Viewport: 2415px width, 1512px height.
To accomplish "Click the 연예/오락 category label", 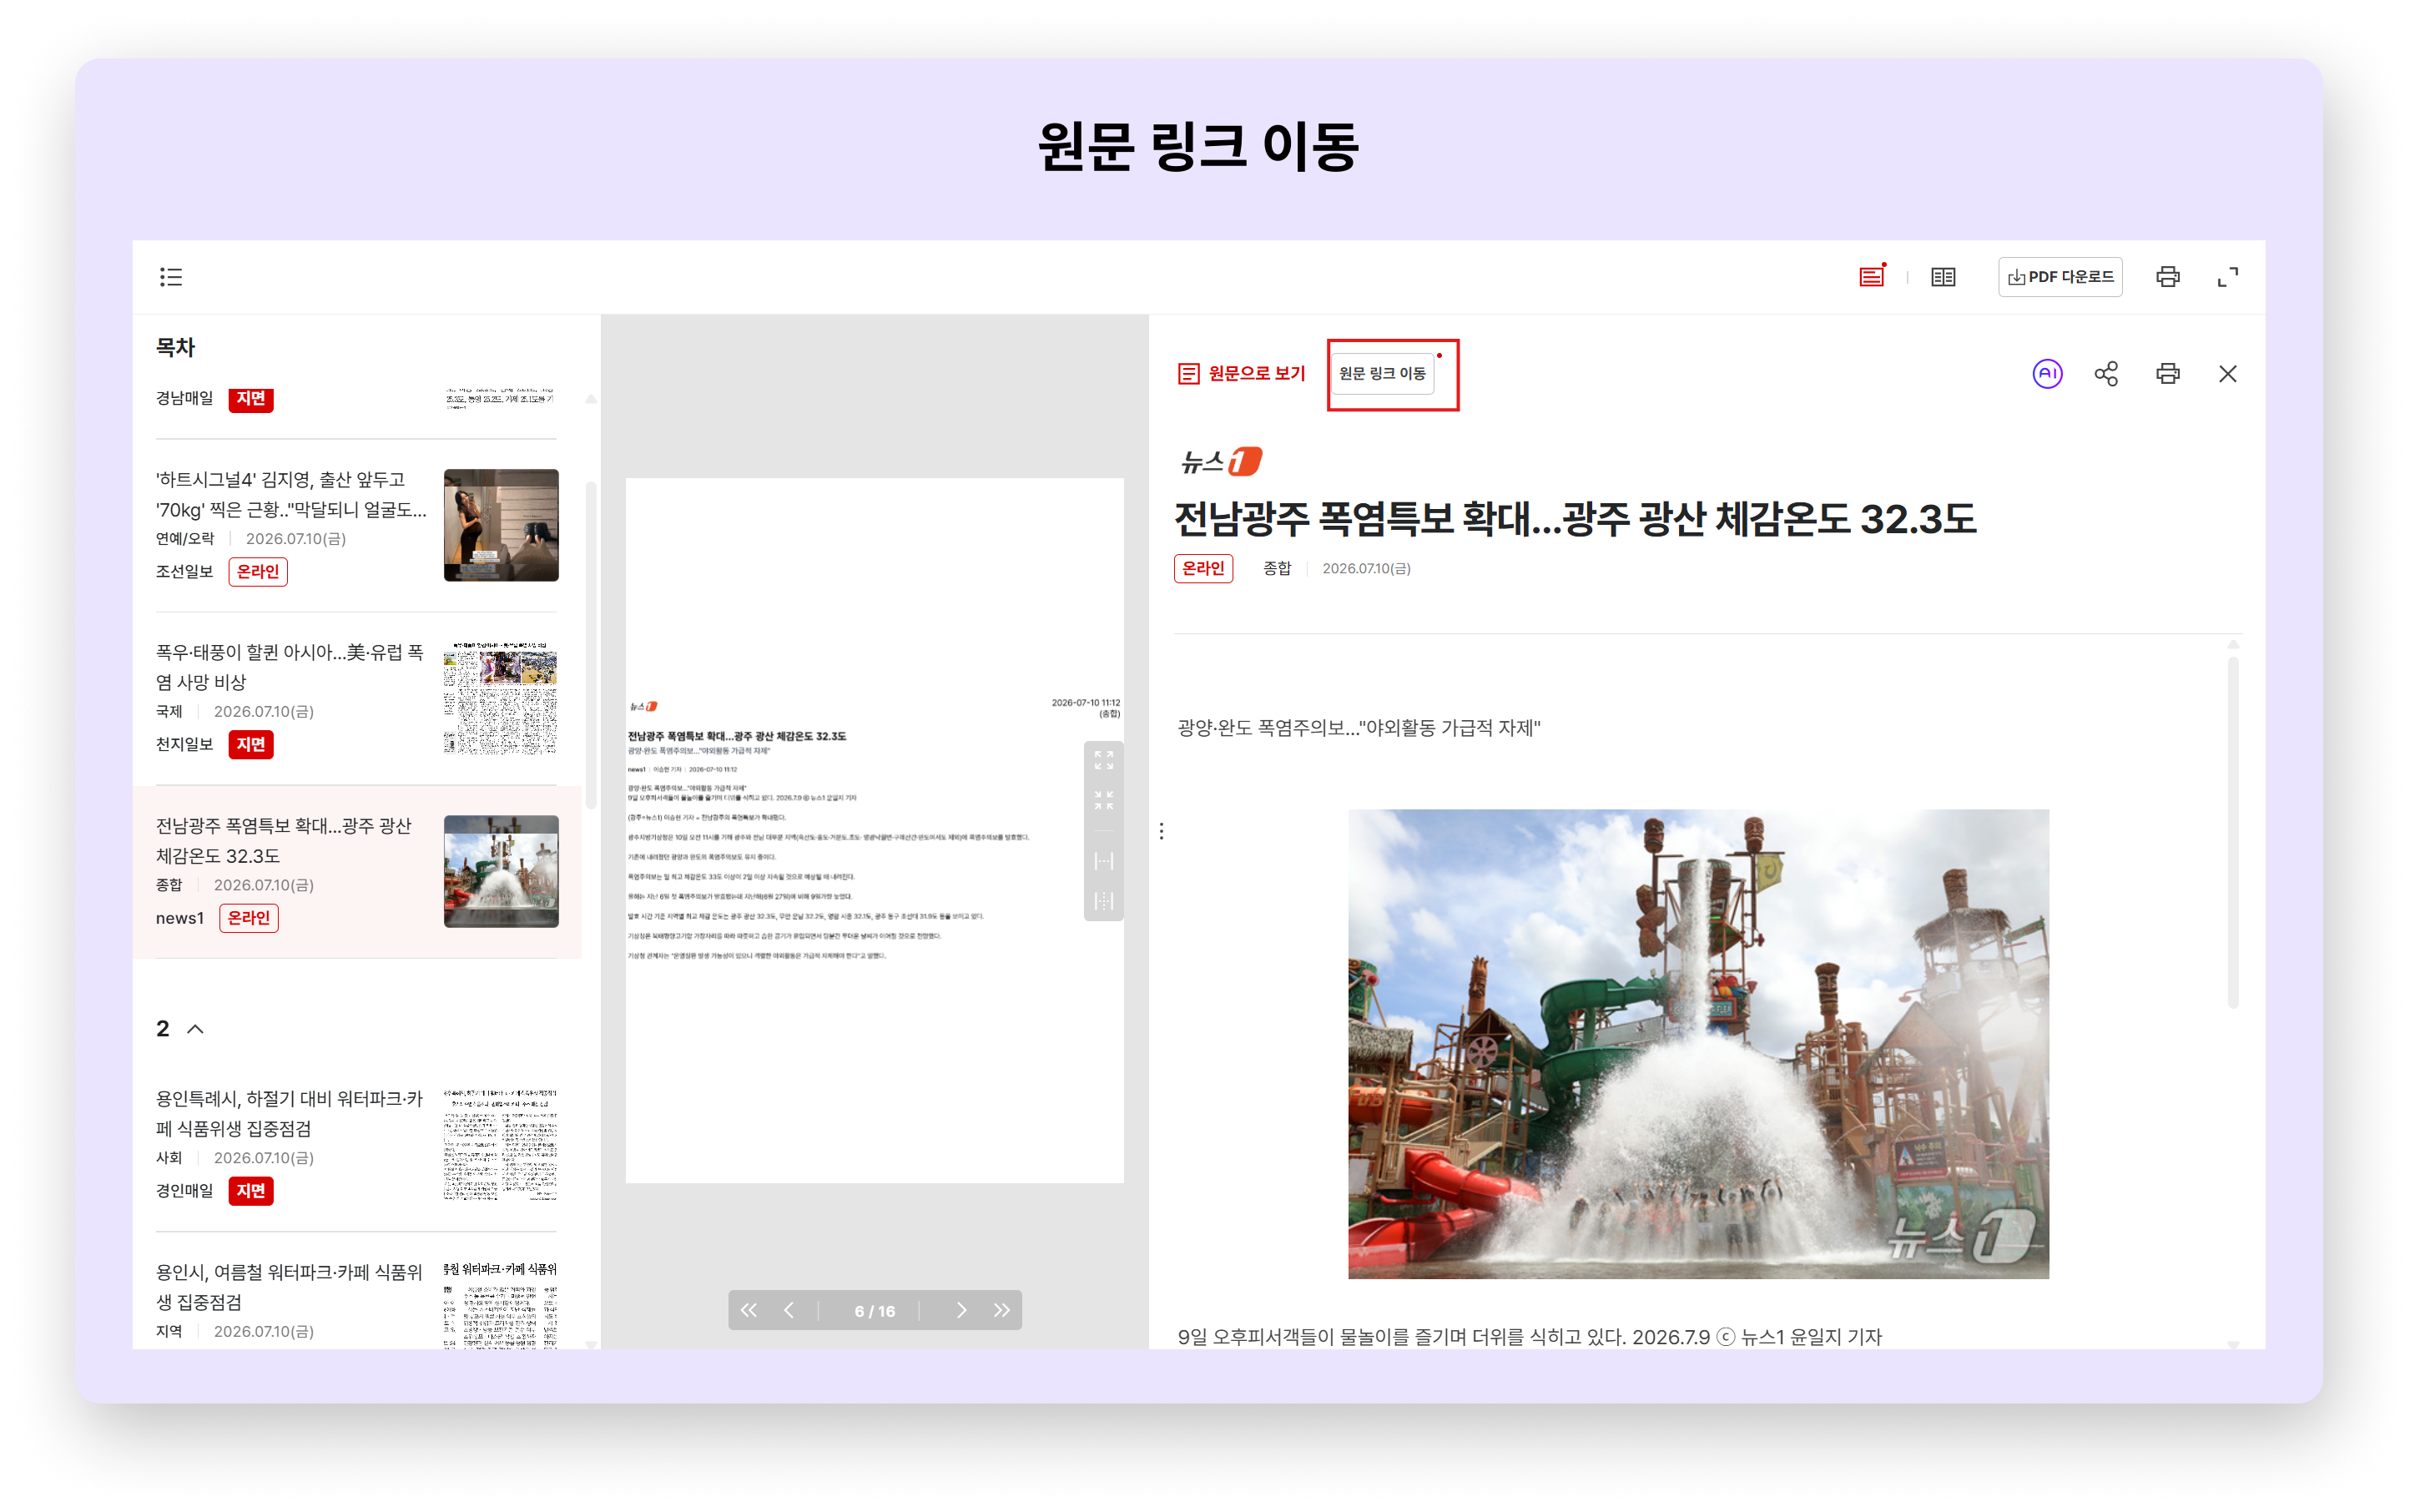I will point(185,538).
